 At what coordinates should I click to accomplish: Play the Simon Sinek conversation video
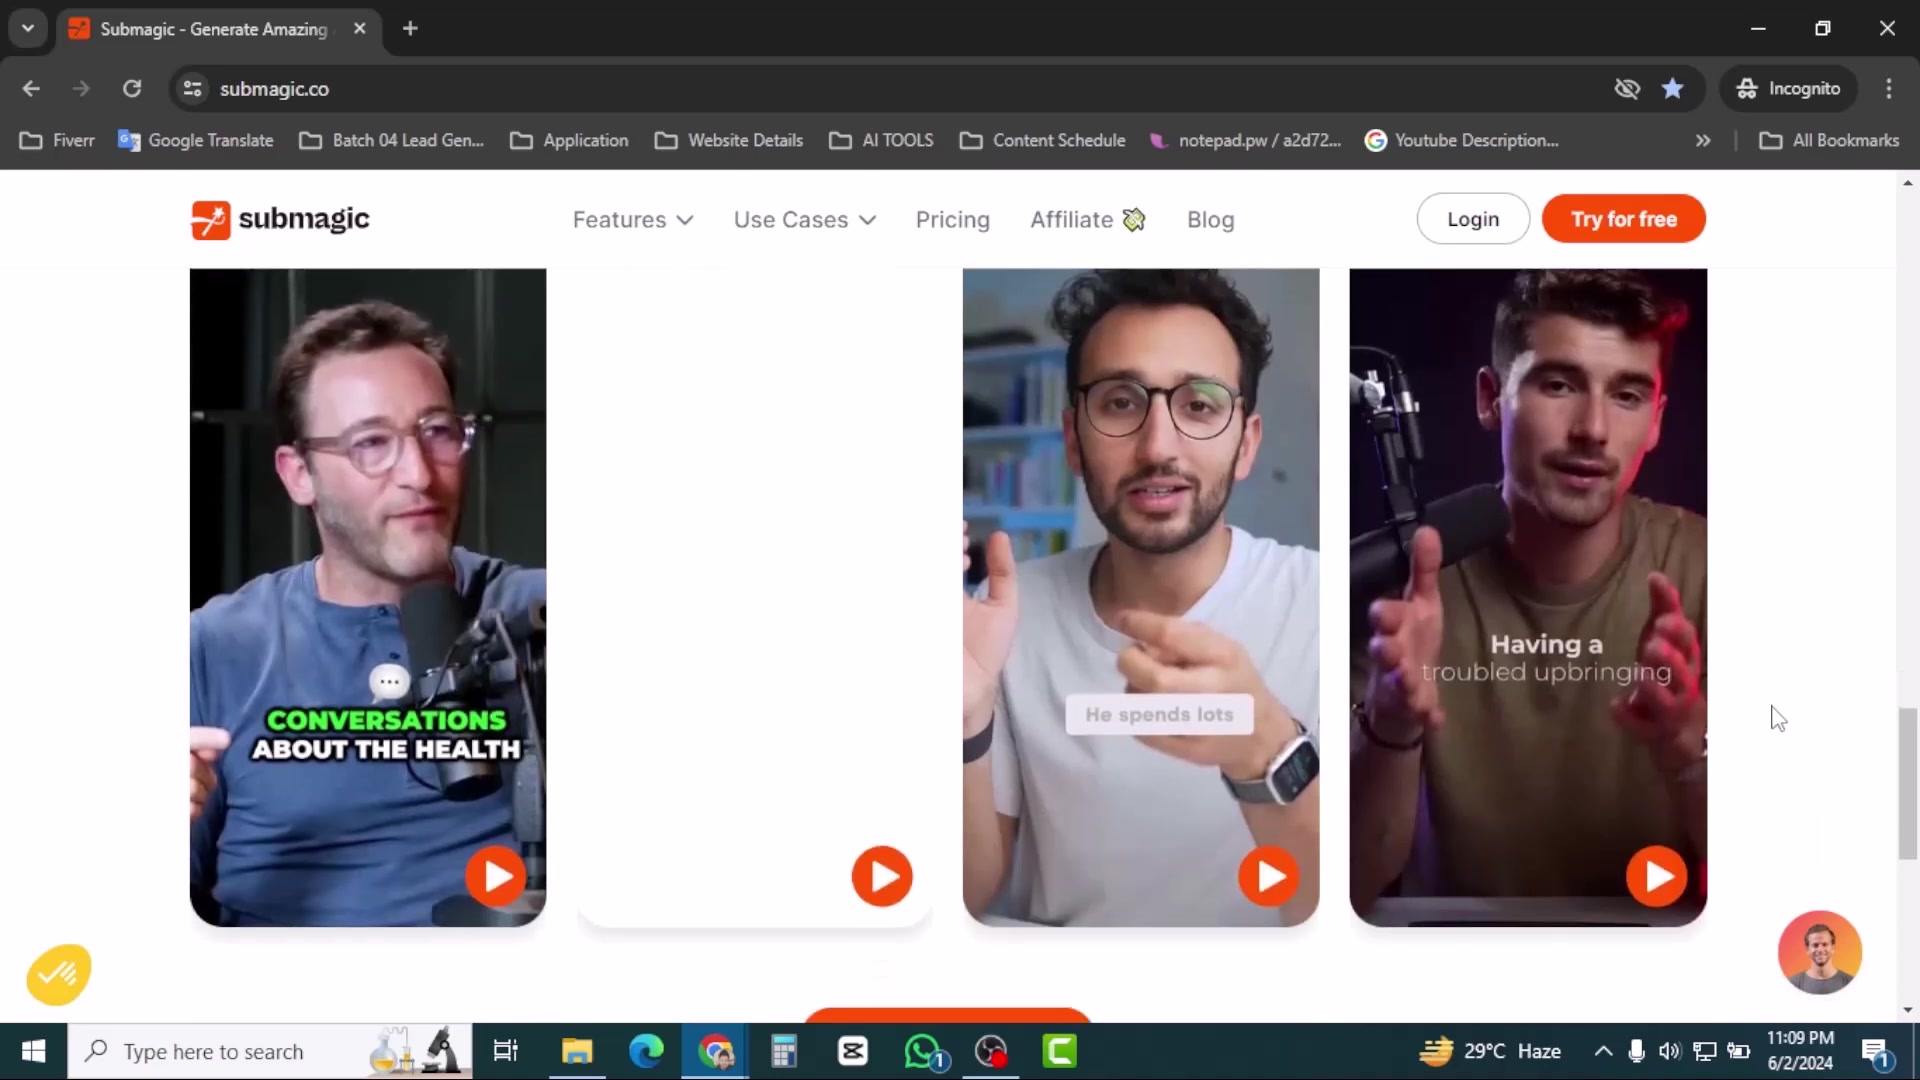click(x=496, y=876)
